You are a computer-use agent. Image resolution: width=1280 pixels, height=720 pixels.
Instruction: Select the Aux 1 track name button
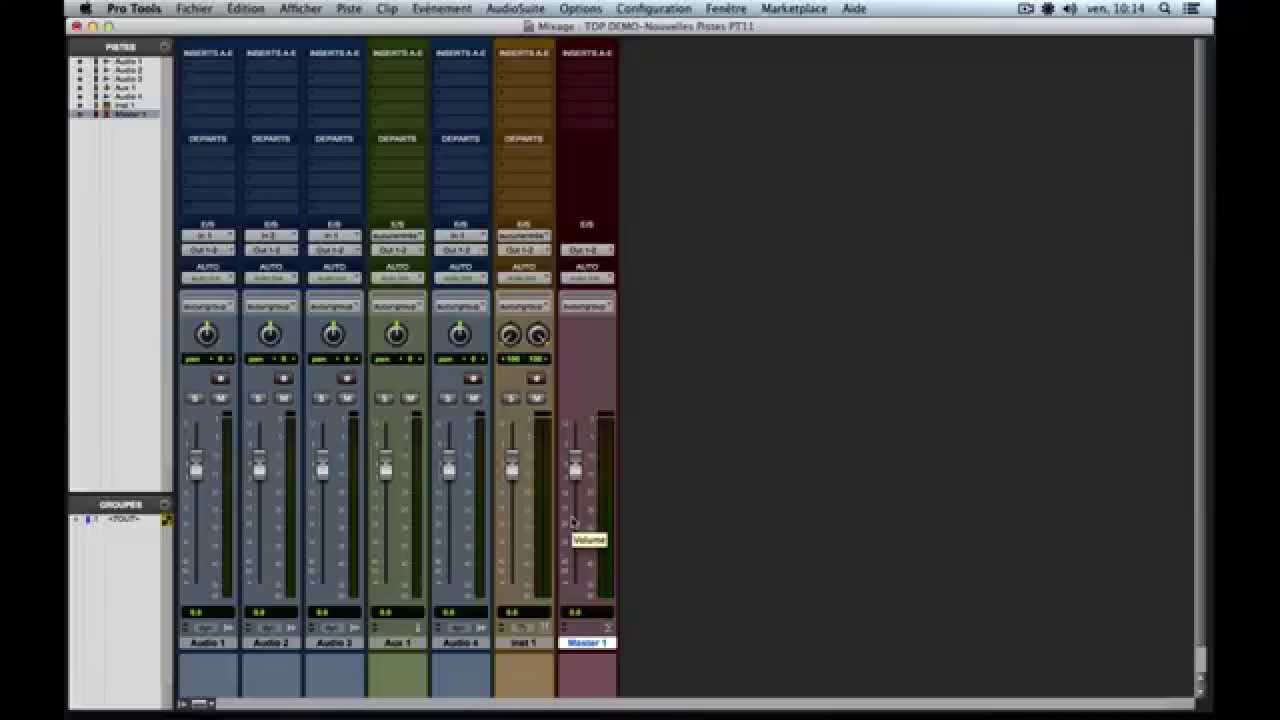point(396,643)
